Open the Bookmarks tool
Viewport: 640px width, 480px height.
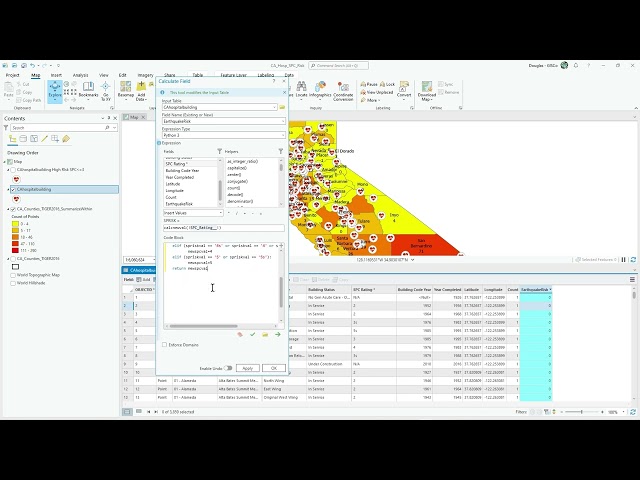click(x=88, y=90)
